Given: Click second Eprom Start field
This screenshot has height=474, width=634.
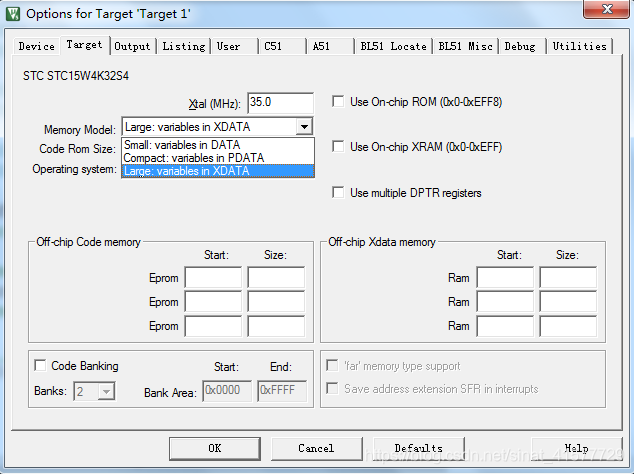Looking at the screenshot, I should (213, 302).
